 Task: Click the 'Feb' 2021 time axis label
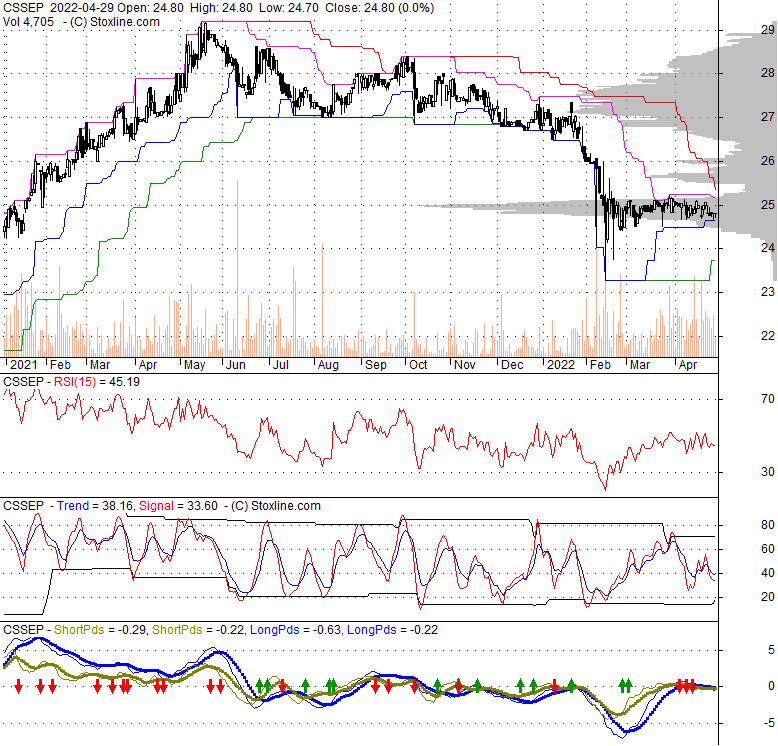pos(61,365)
